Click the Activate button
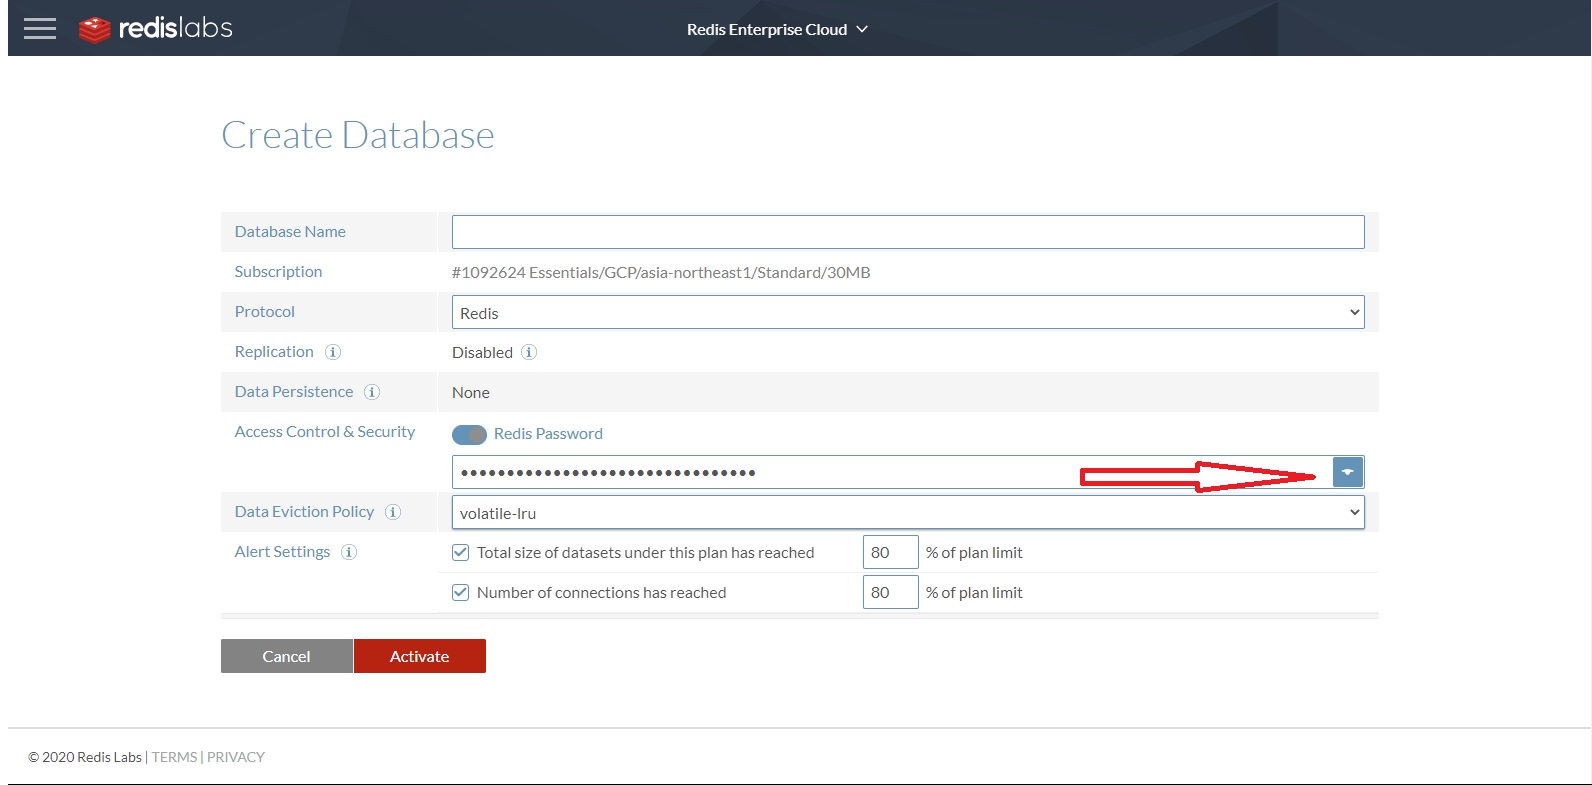This screenshot has width=1592, height=785. (x=419, y=656)
